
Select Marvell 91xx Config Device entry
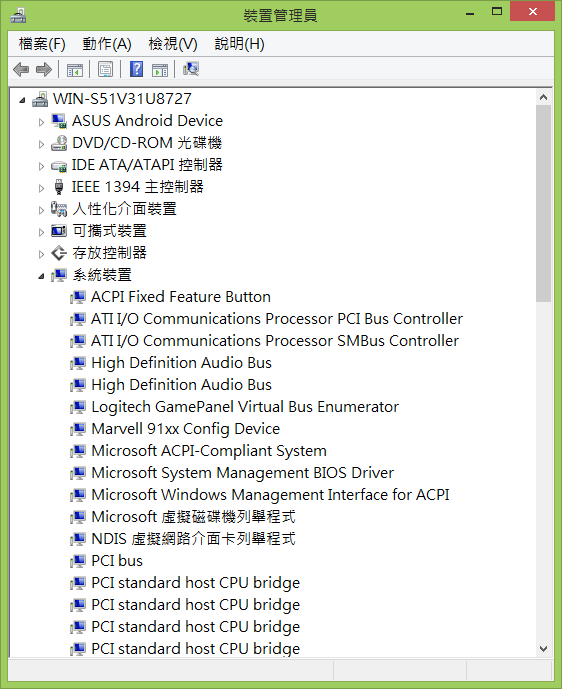(185, 429)
